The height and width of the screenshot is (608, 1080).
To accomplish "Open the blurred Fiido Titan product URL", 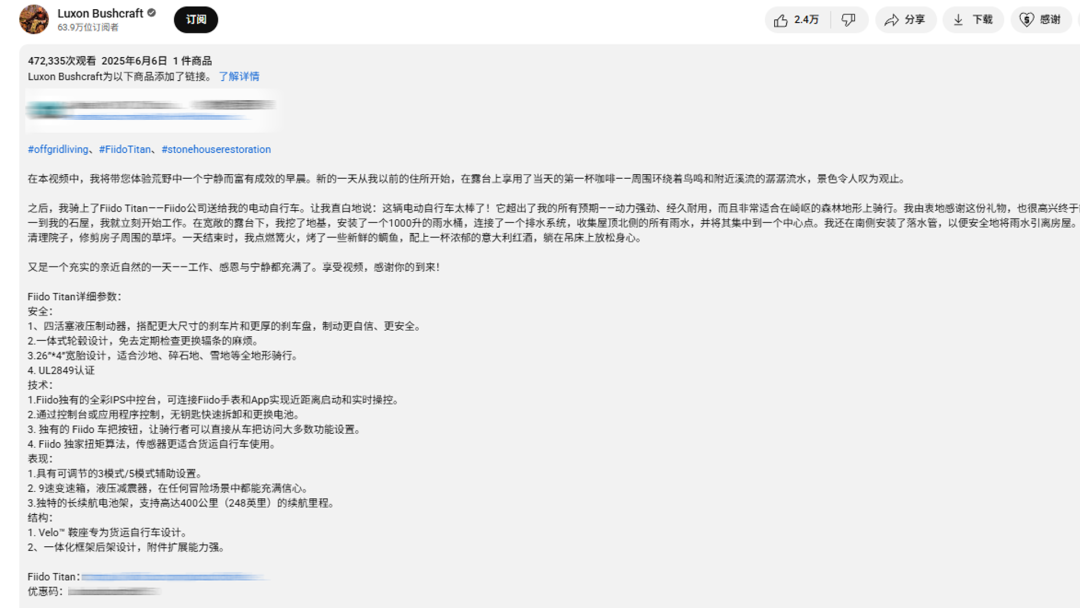I will pos(173,577).
